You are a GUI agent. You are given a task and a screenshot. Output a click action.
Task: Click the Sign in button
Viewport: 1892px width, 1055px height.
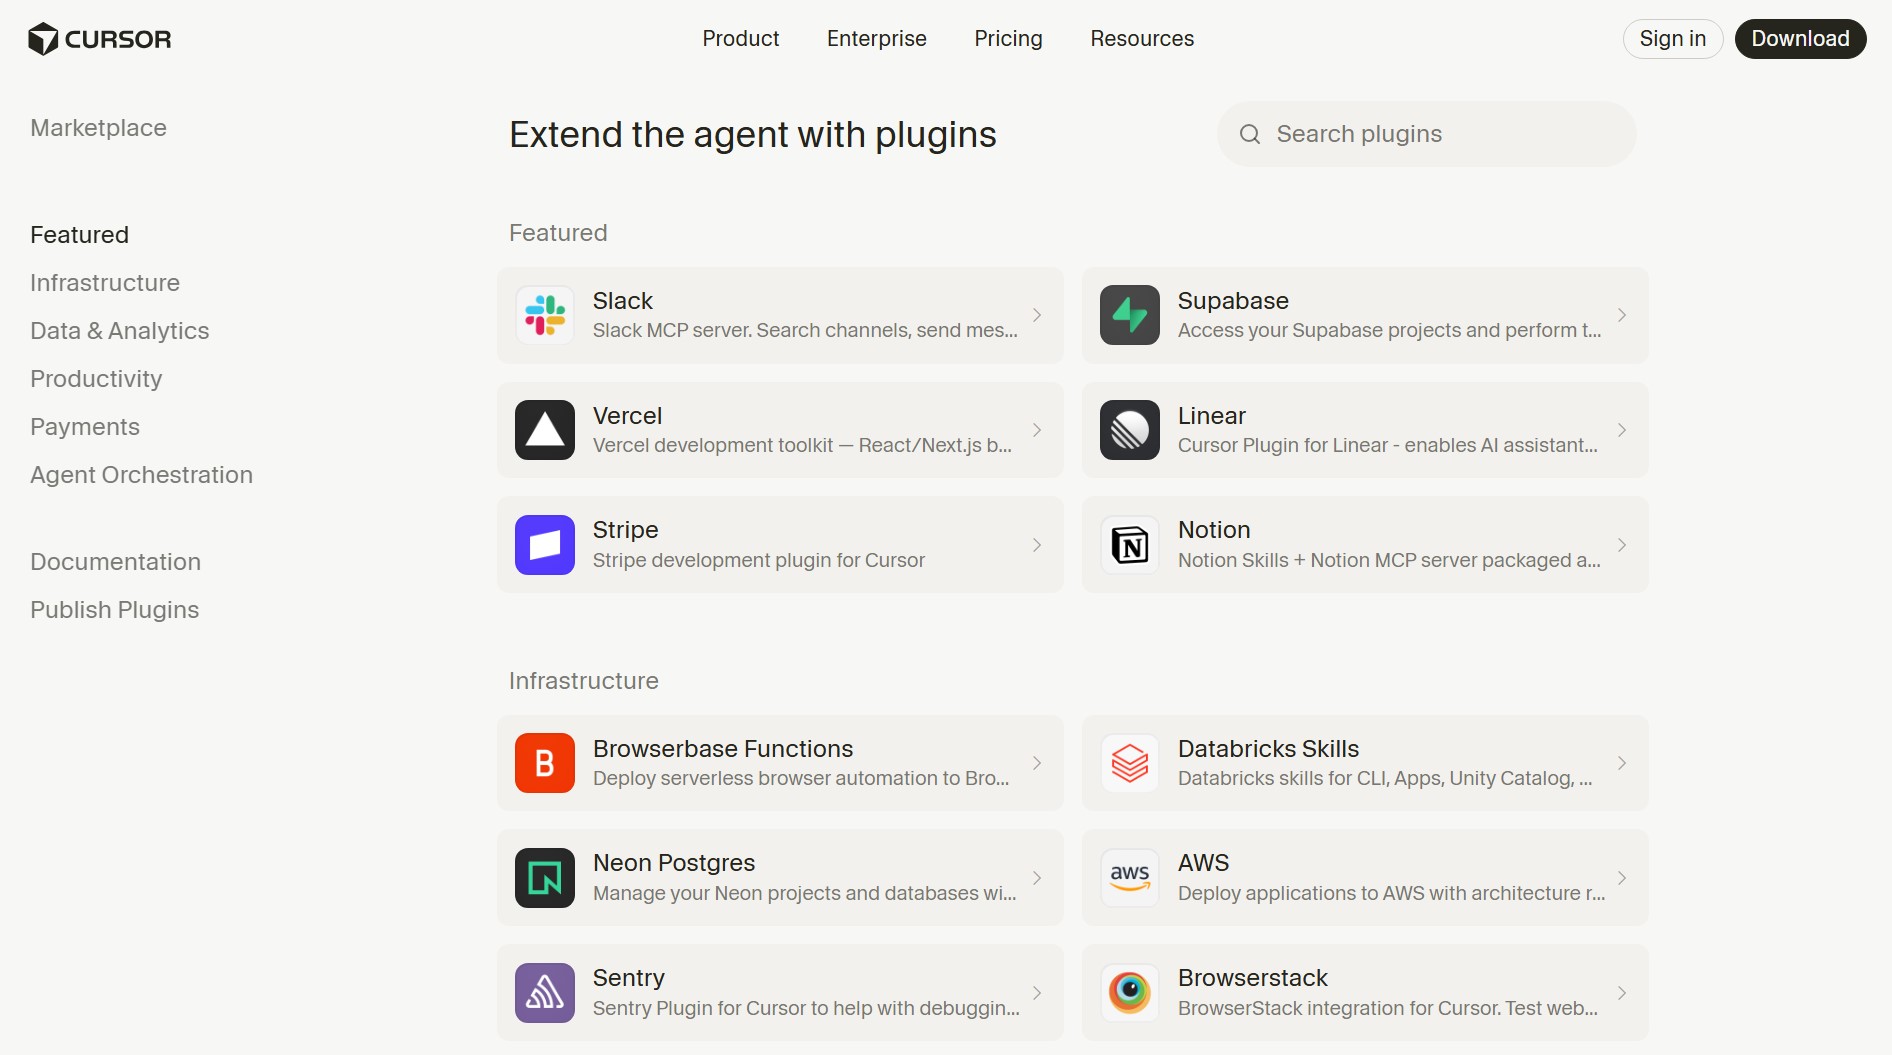1672,39
